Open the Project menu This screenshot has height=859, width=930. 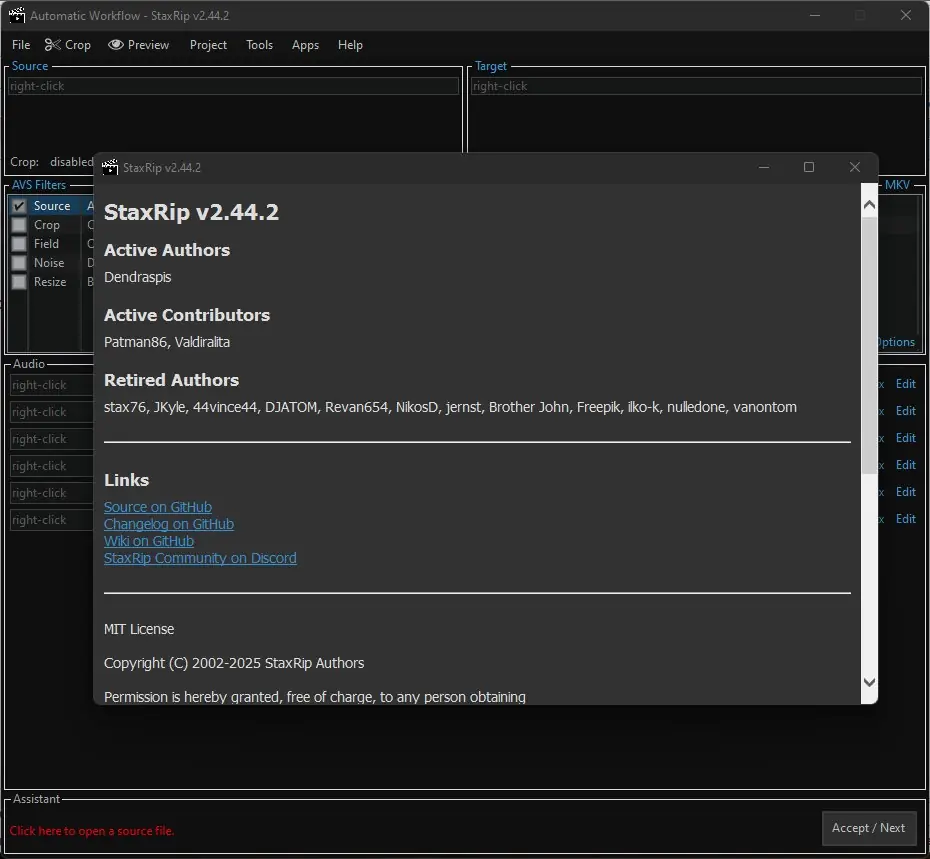(x=208, y=45)
